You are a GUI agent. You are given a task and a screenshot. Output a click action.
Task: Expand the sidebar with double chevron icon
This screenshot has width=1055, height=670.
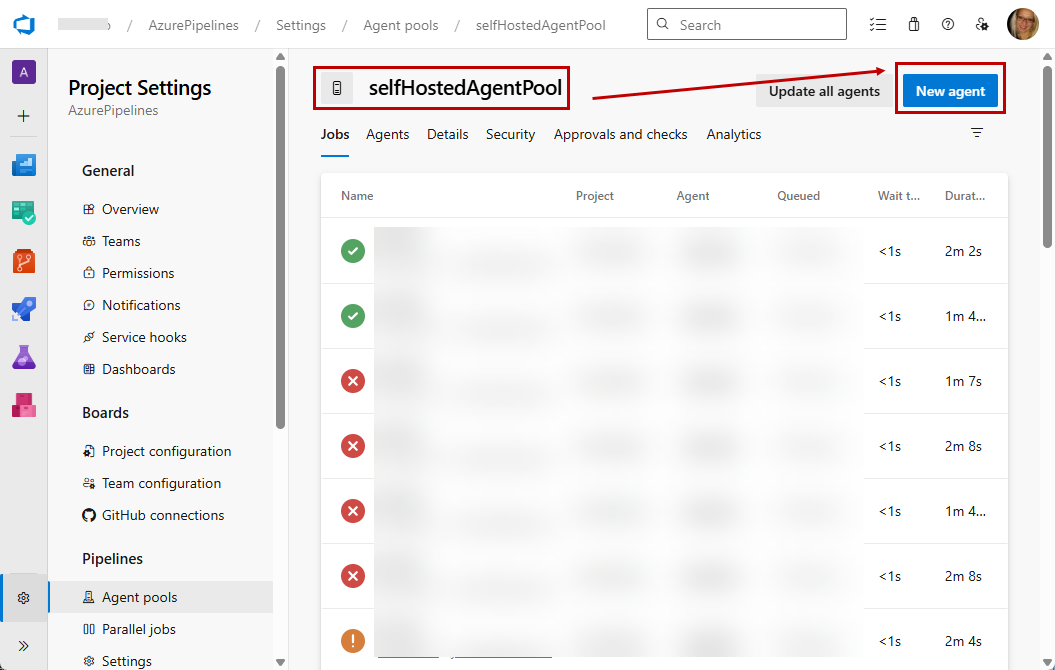coord(24,646)
